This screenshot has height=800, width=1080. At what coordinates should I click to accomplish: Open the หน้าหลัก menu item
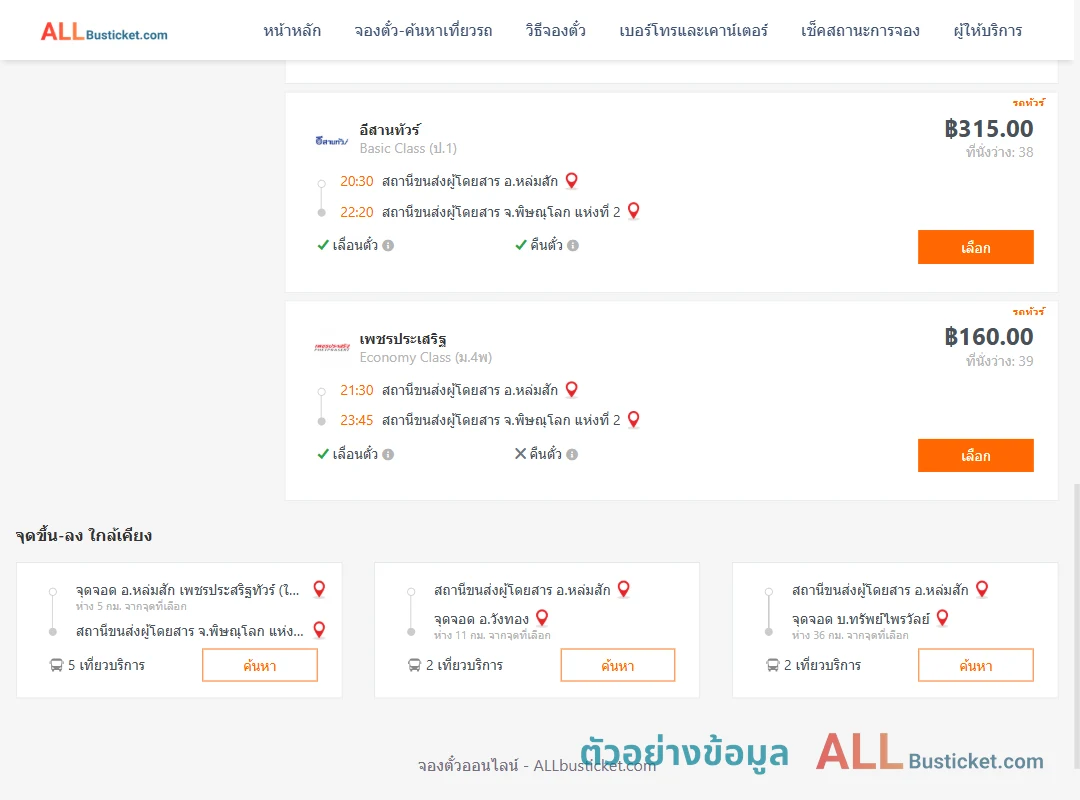pos(292,31)
